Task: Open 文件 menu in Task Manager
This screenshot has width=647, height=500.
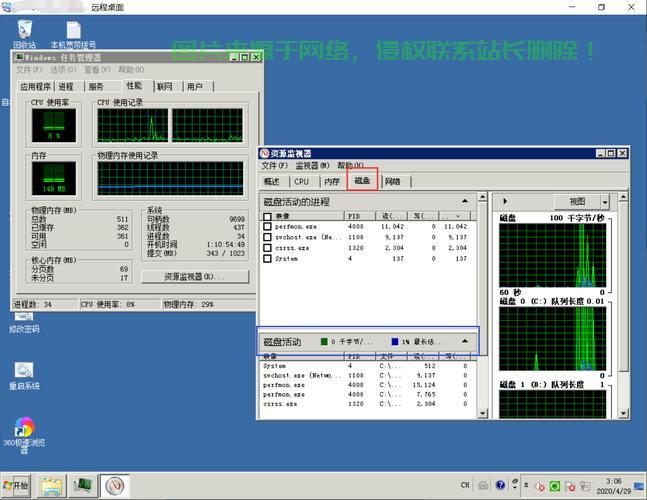Action: point(29,69)
